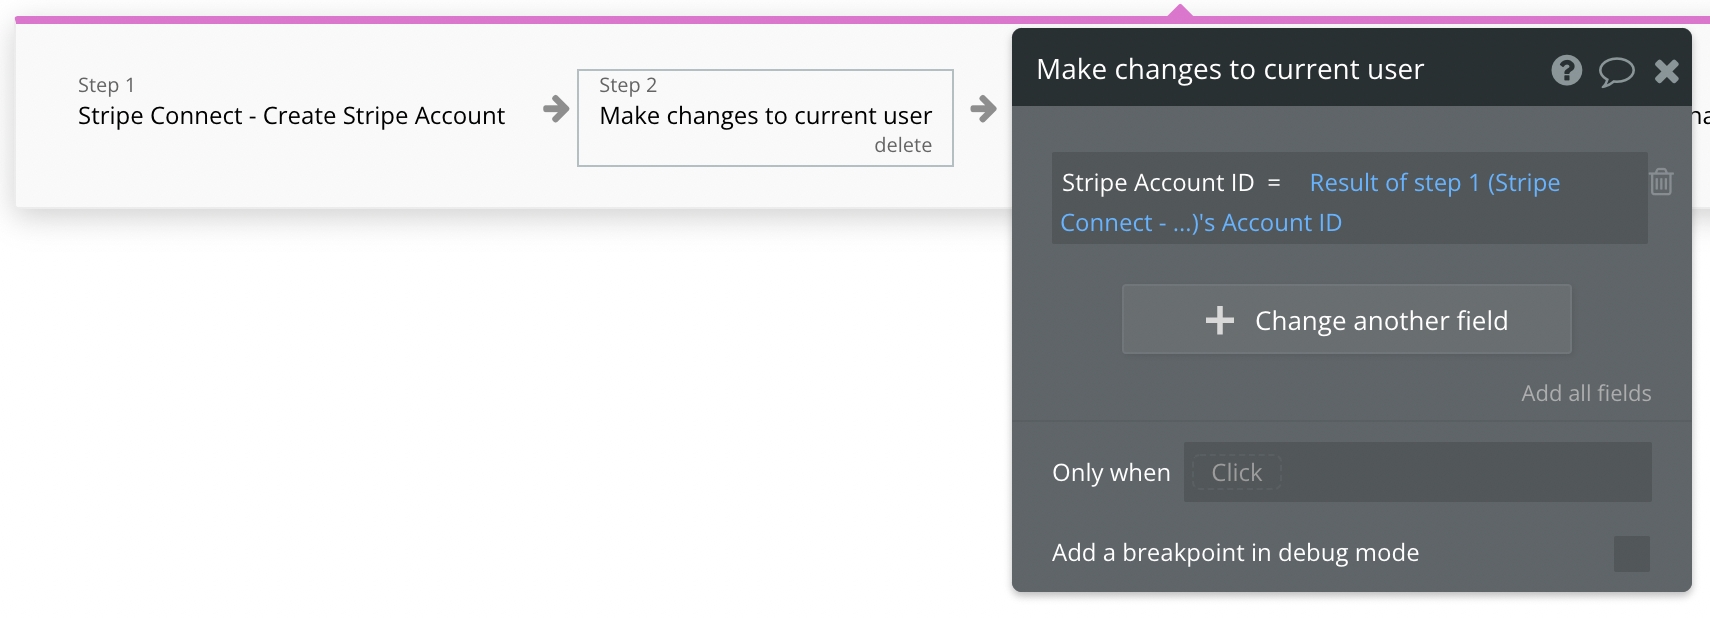Close the Make changes to current user panel
Image resolution: width=1710 pixels, height=618 pixels.
tap(1666, 71)
